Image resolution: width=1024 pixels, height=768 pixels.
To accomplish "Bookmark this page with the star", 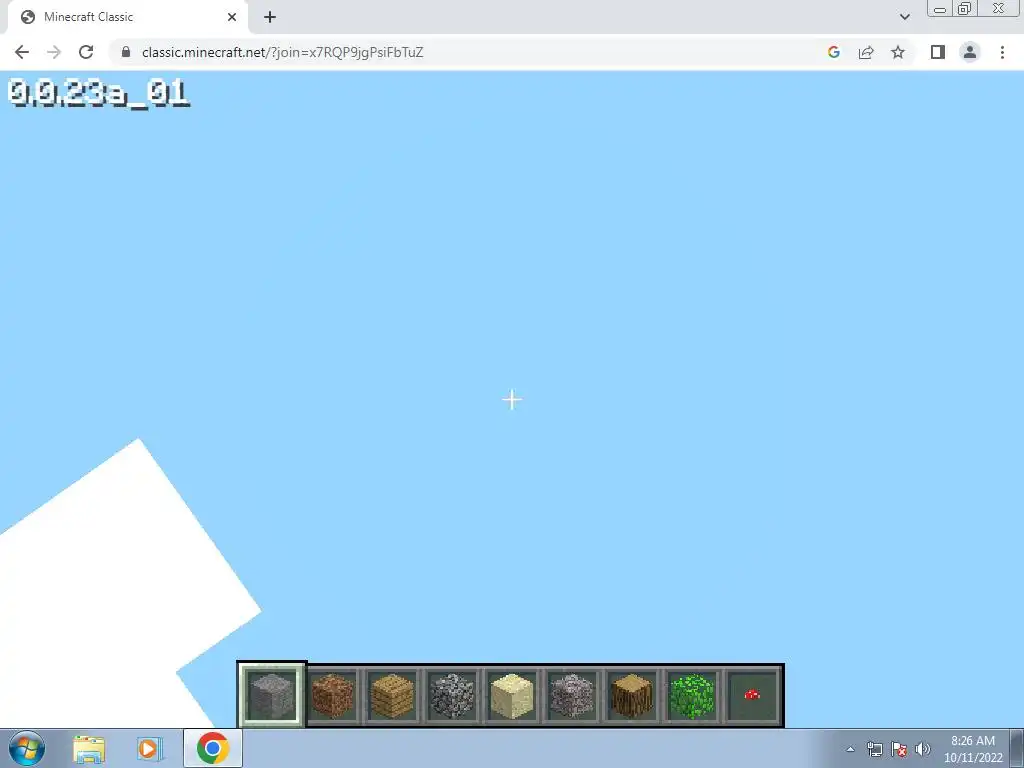I will pyautogui.click(x=898, y=52).
